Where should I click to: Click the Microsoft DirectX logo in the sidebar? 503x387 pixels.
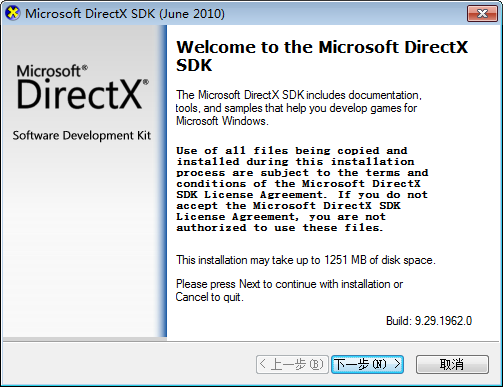[x=82, y=87]
